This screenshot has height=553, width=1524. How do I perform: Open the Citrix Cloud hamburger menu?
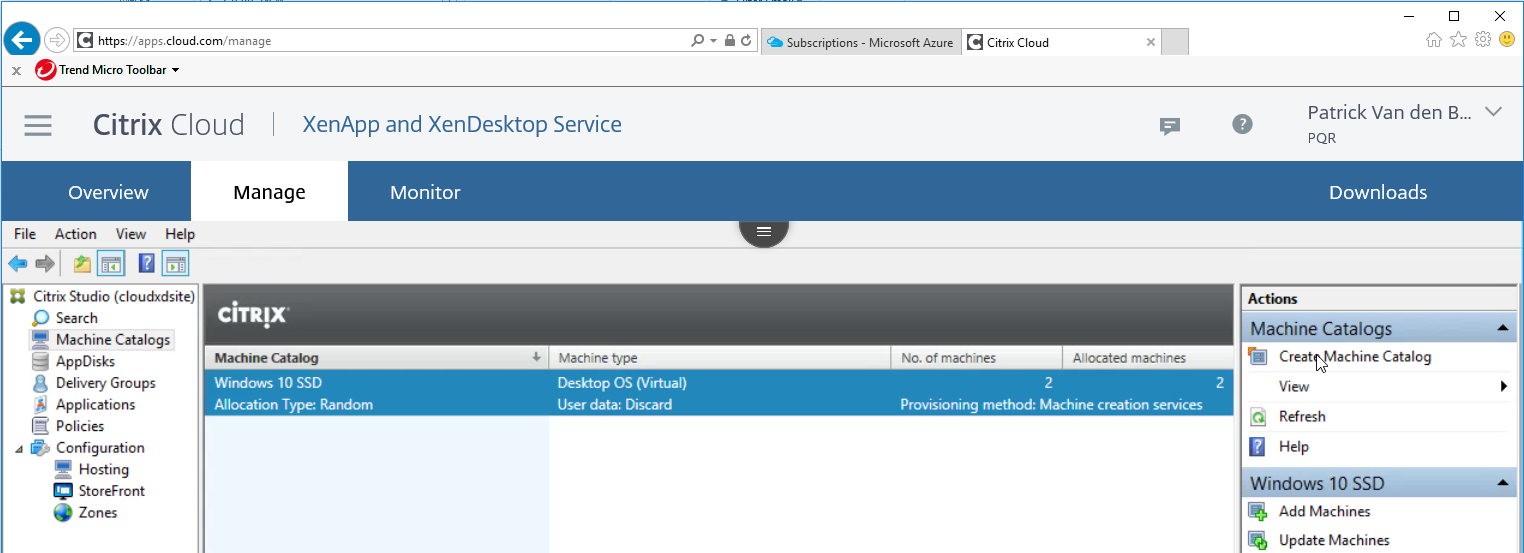click(x=38, y=125)
